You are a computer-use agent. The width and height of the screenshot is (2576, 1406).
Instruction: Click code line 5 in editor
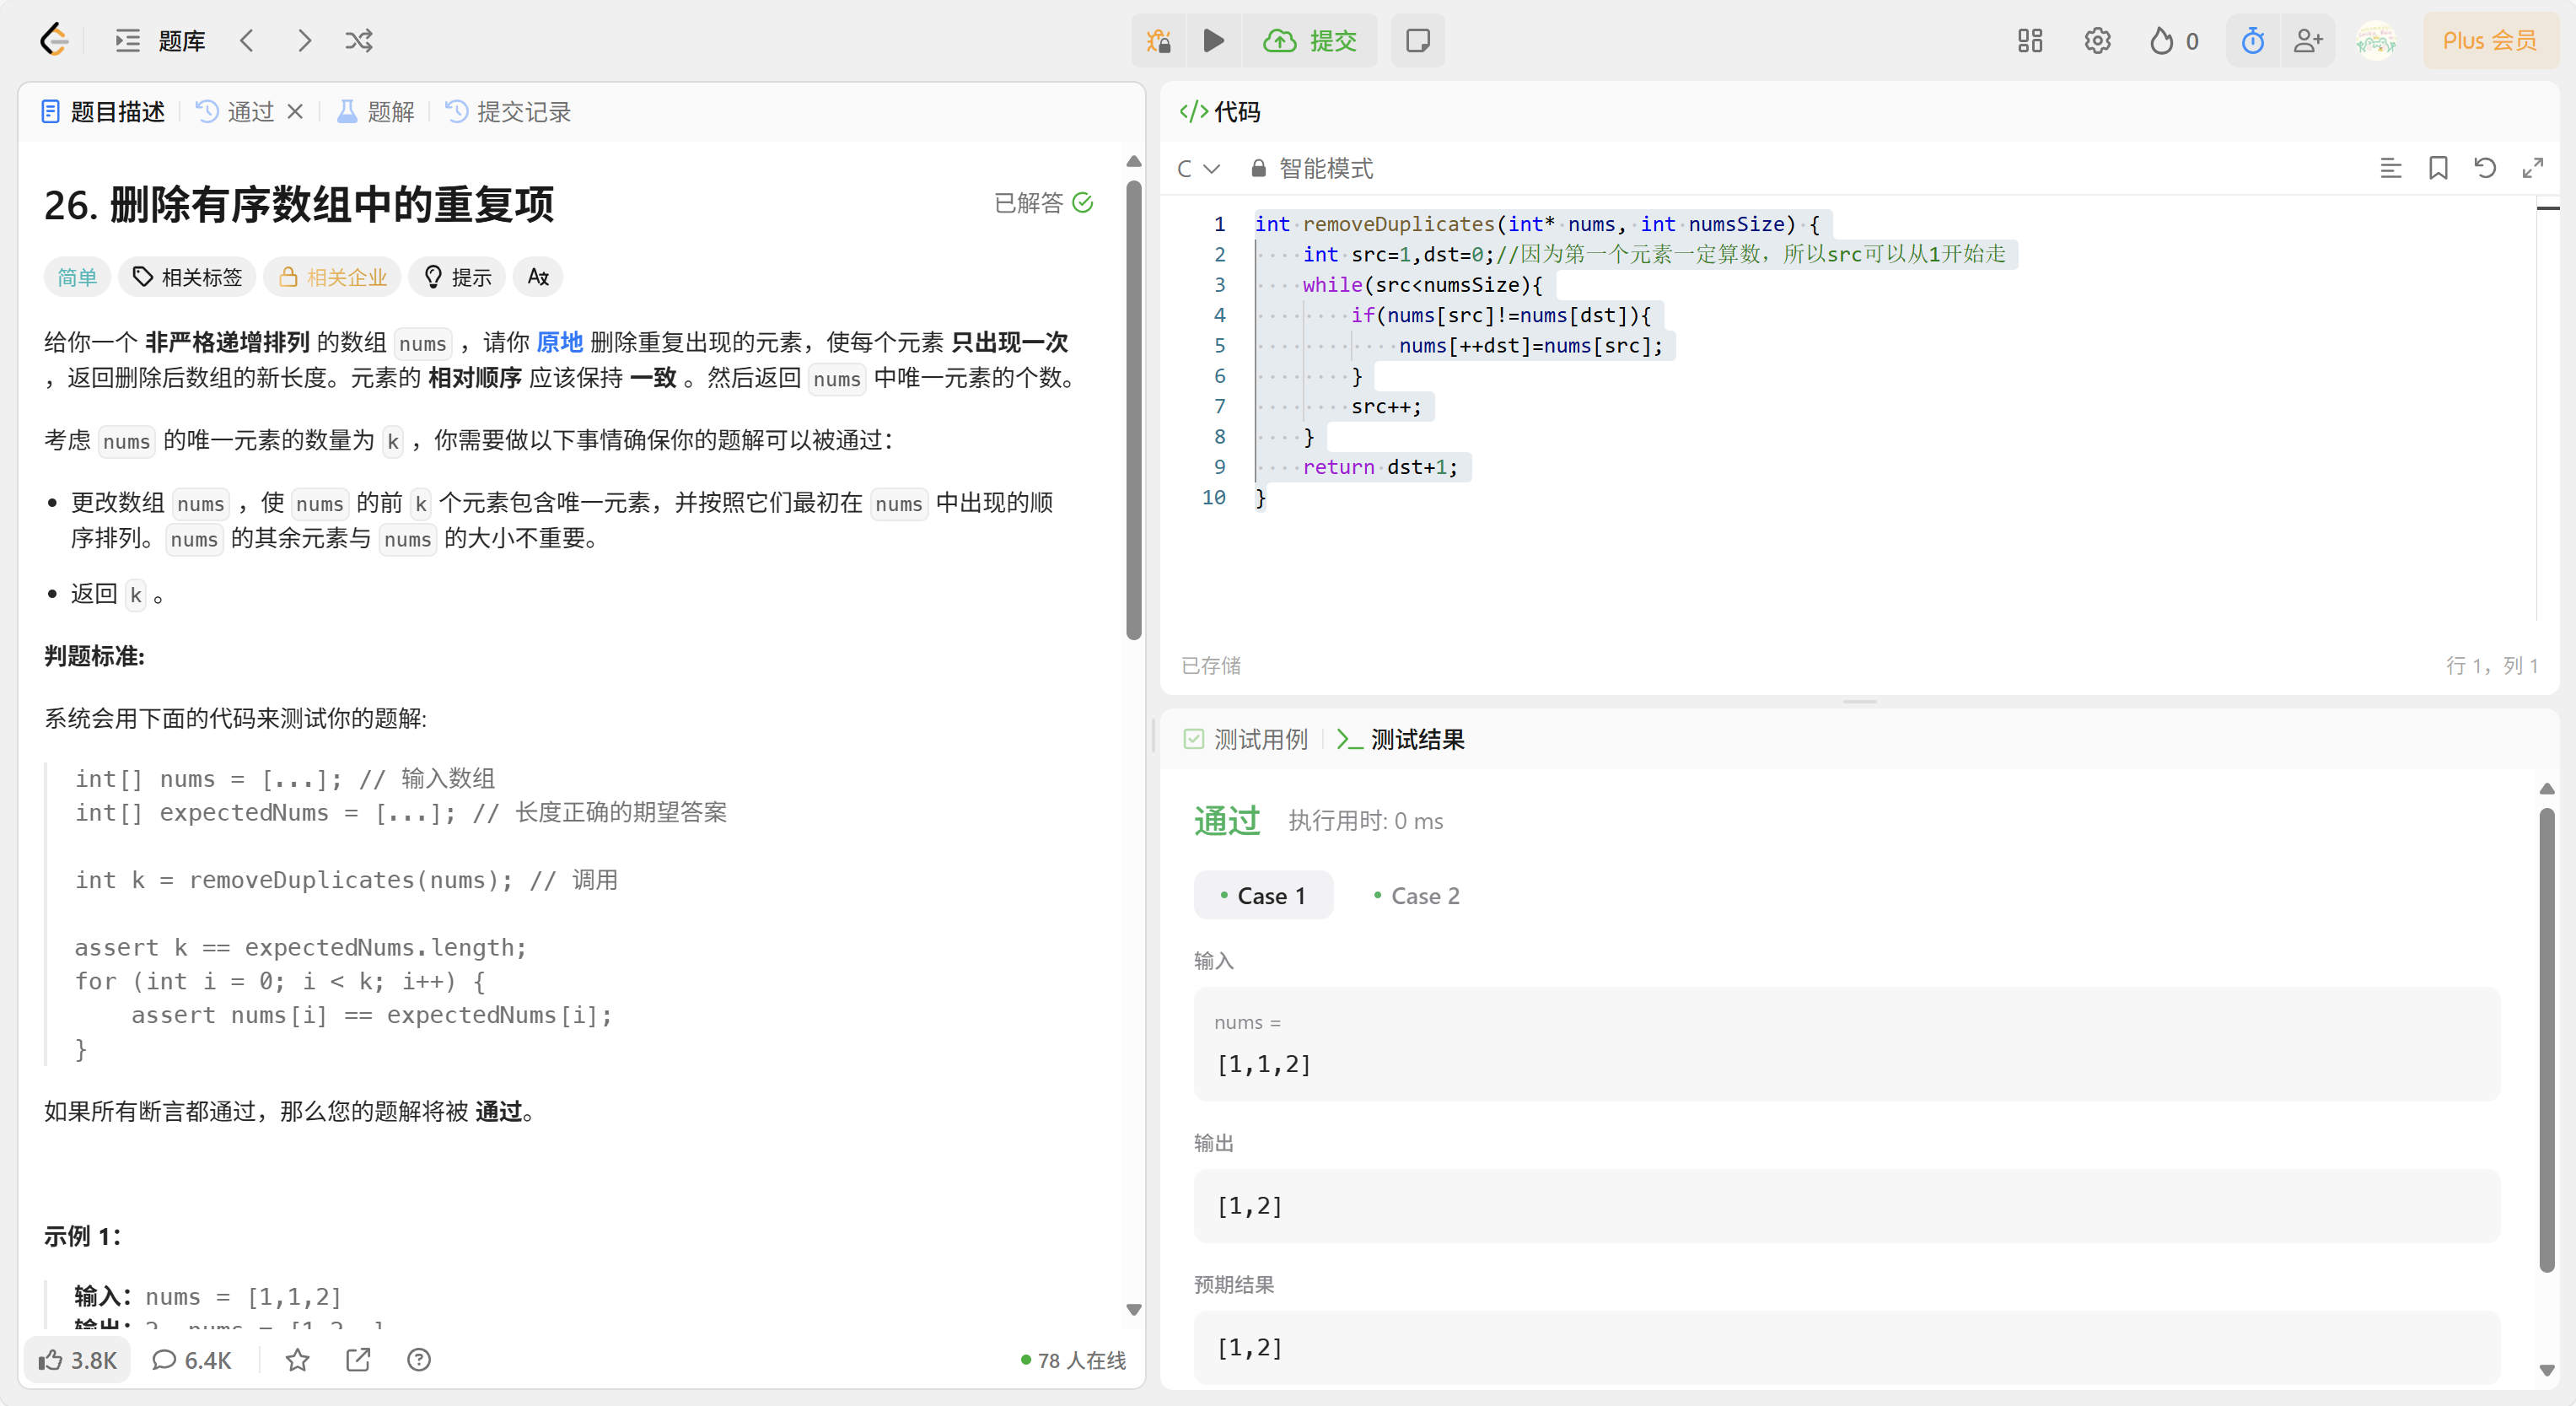pyautogui.click(x=1530, y=345)
